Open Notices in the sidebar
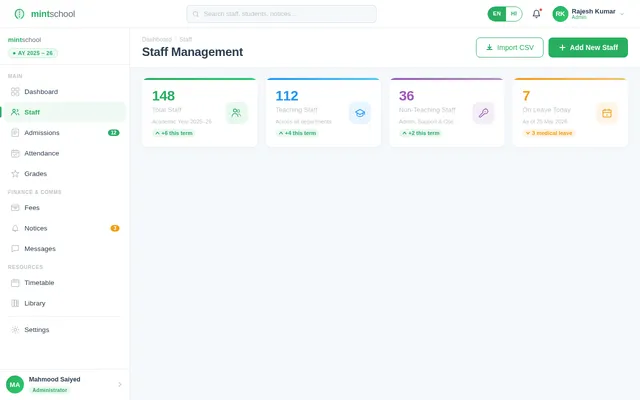Screen dimensions: 640x400 coord(36,228)
